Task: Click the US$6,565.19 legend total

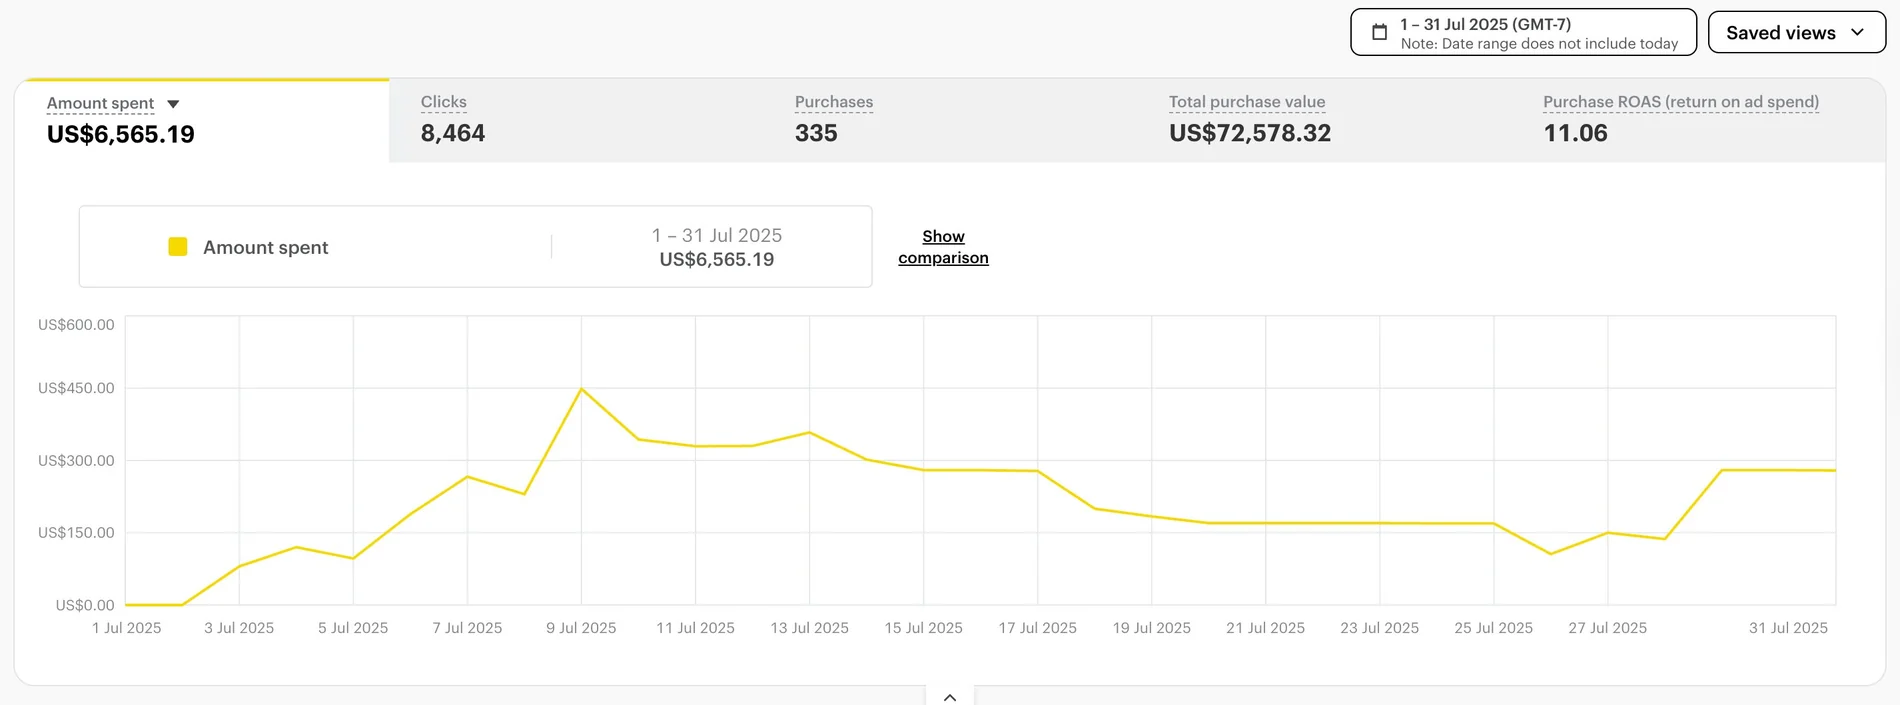Action: [717, 260]
